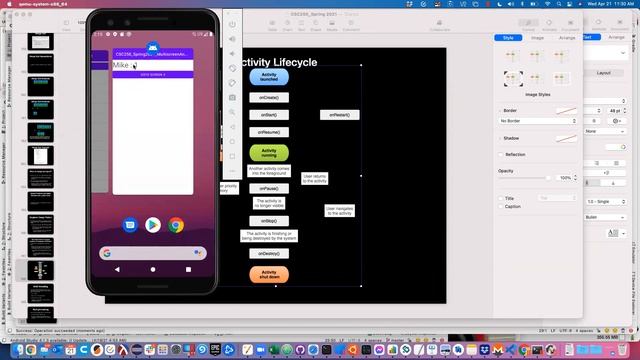Click the Layout button in back inspector

(x=604, y=73)
